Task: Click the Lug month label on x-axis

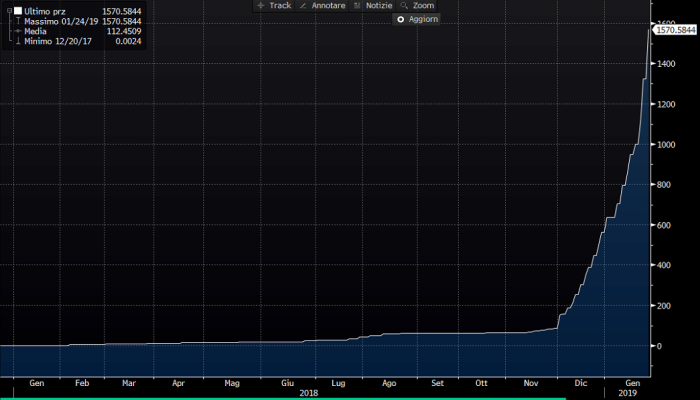Action: click(338, 383)
